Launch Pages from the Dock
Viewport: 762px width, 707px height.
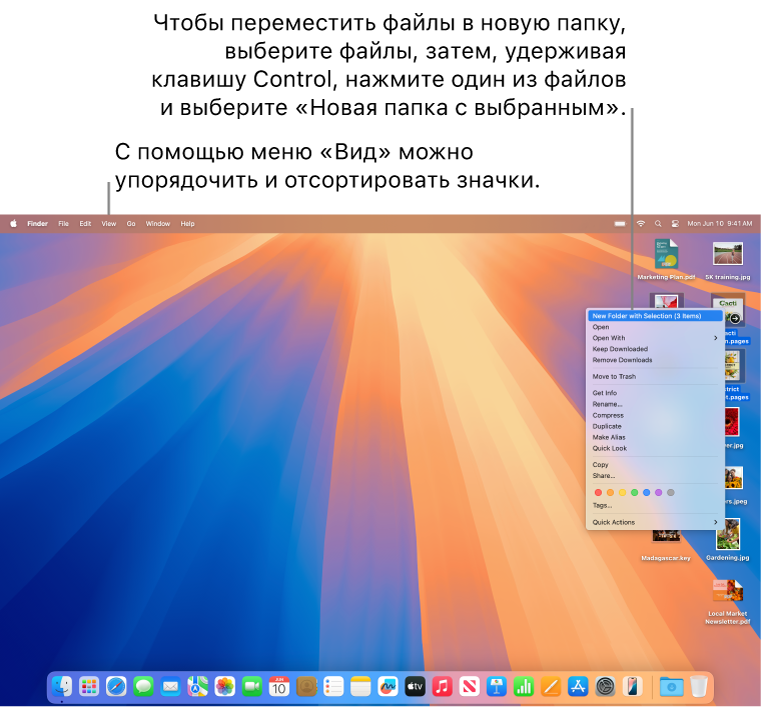click(551, 687)
